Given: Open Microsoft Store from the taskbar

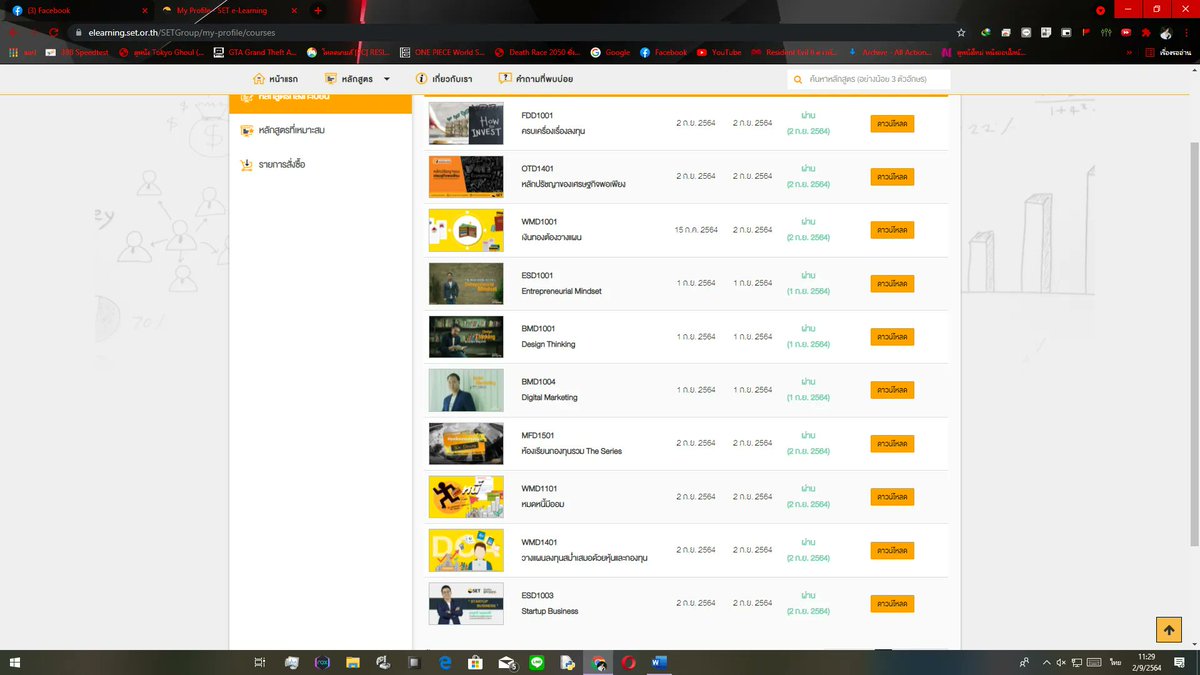Looking at the screenshot, I should [x=476, y=662].
